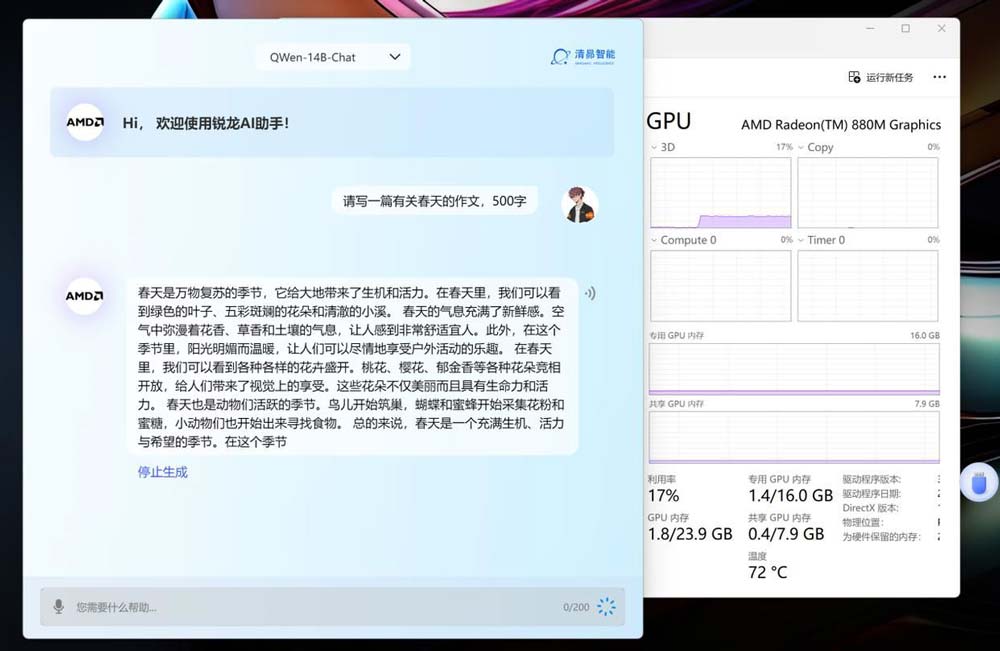Click the 温度 label
This screenshot has height=651, width=1000.
pyautogui.click(x=758, y=556)
